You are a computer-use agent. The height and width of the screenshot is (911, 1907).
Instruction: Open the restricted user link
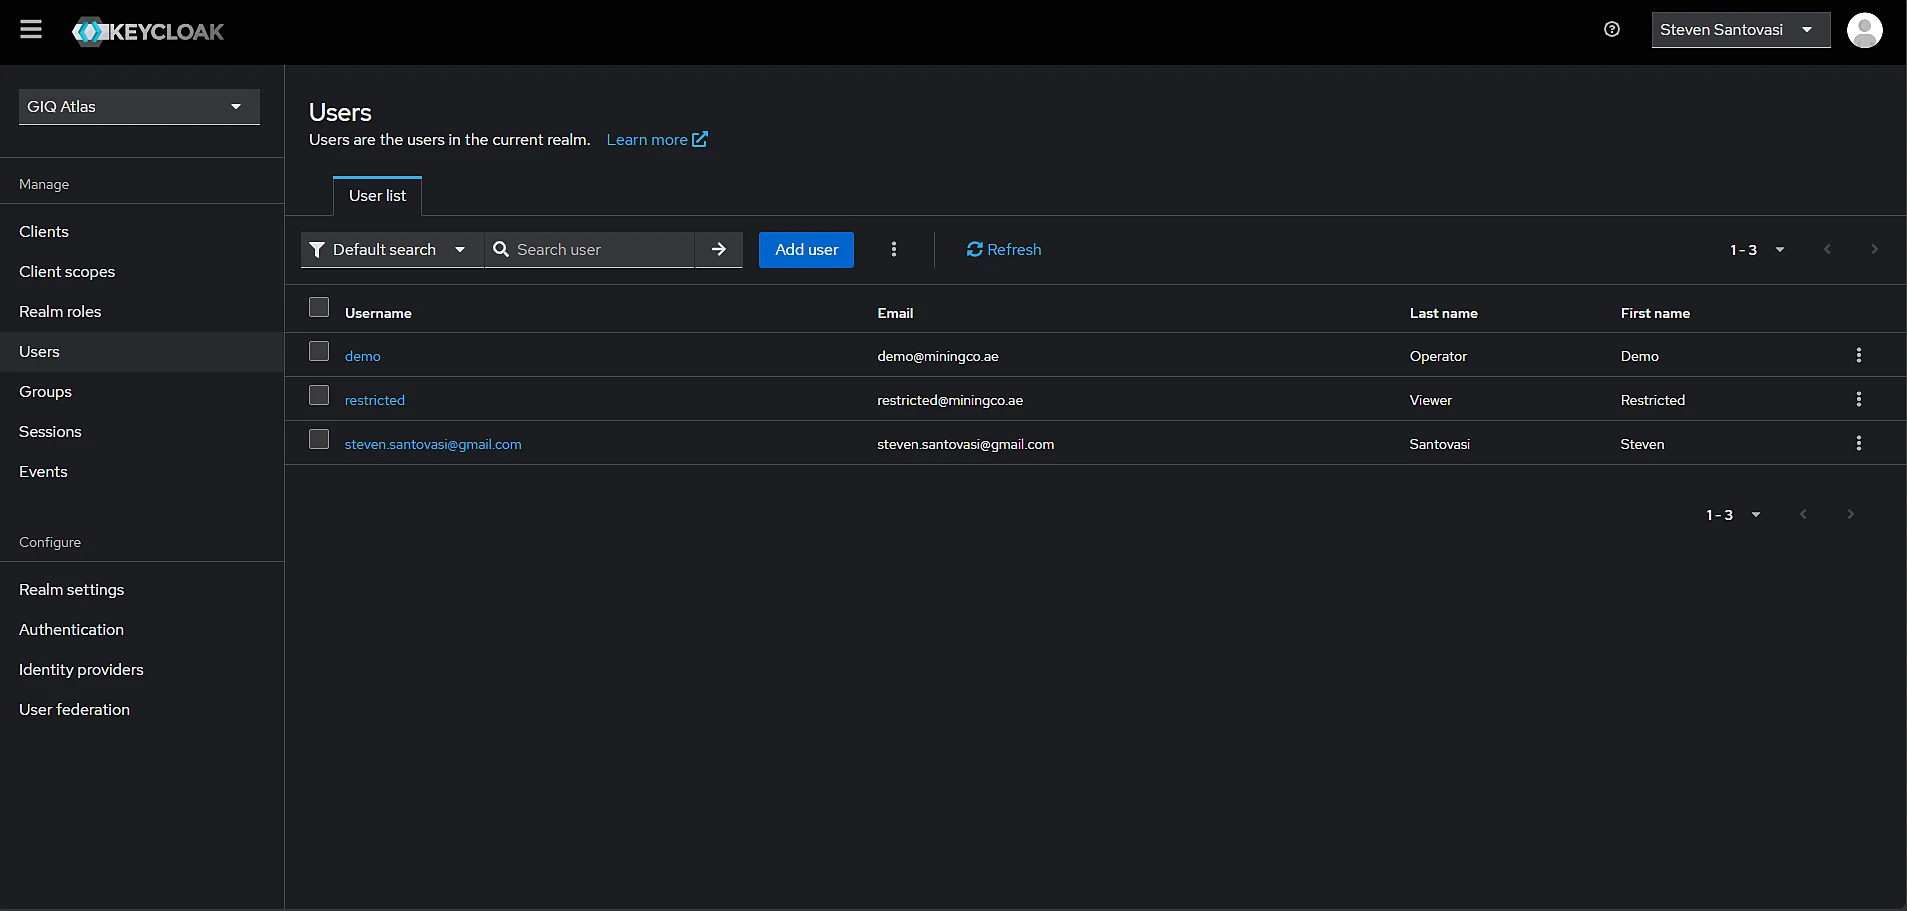[374, 400]
